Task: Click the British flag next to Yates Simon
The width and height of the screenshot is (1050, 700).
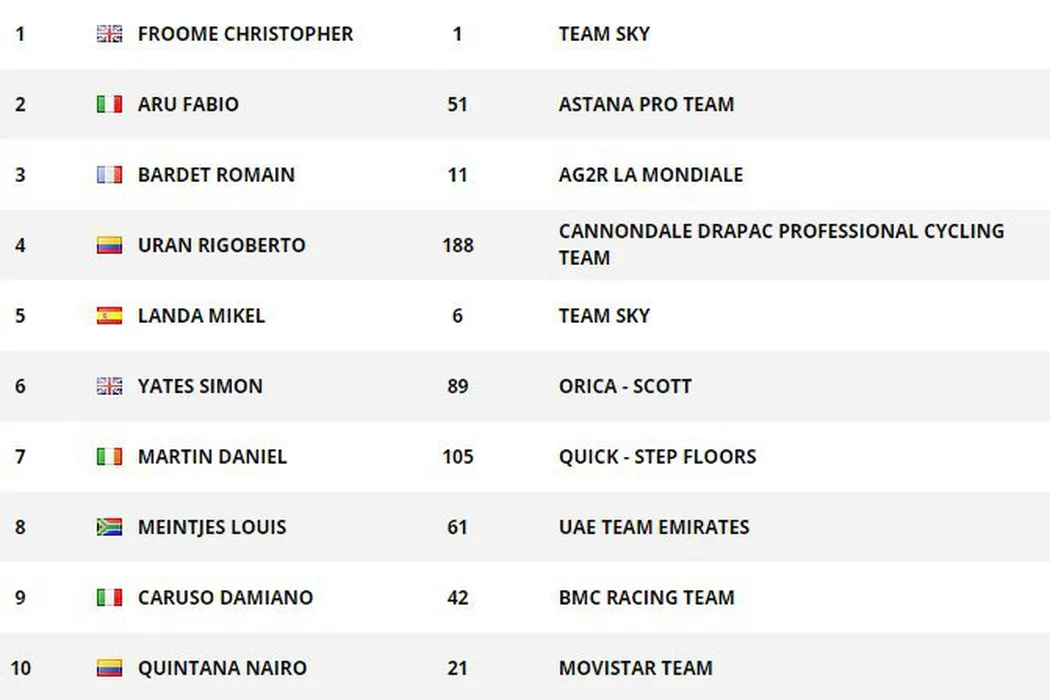Action: (109, 386)
